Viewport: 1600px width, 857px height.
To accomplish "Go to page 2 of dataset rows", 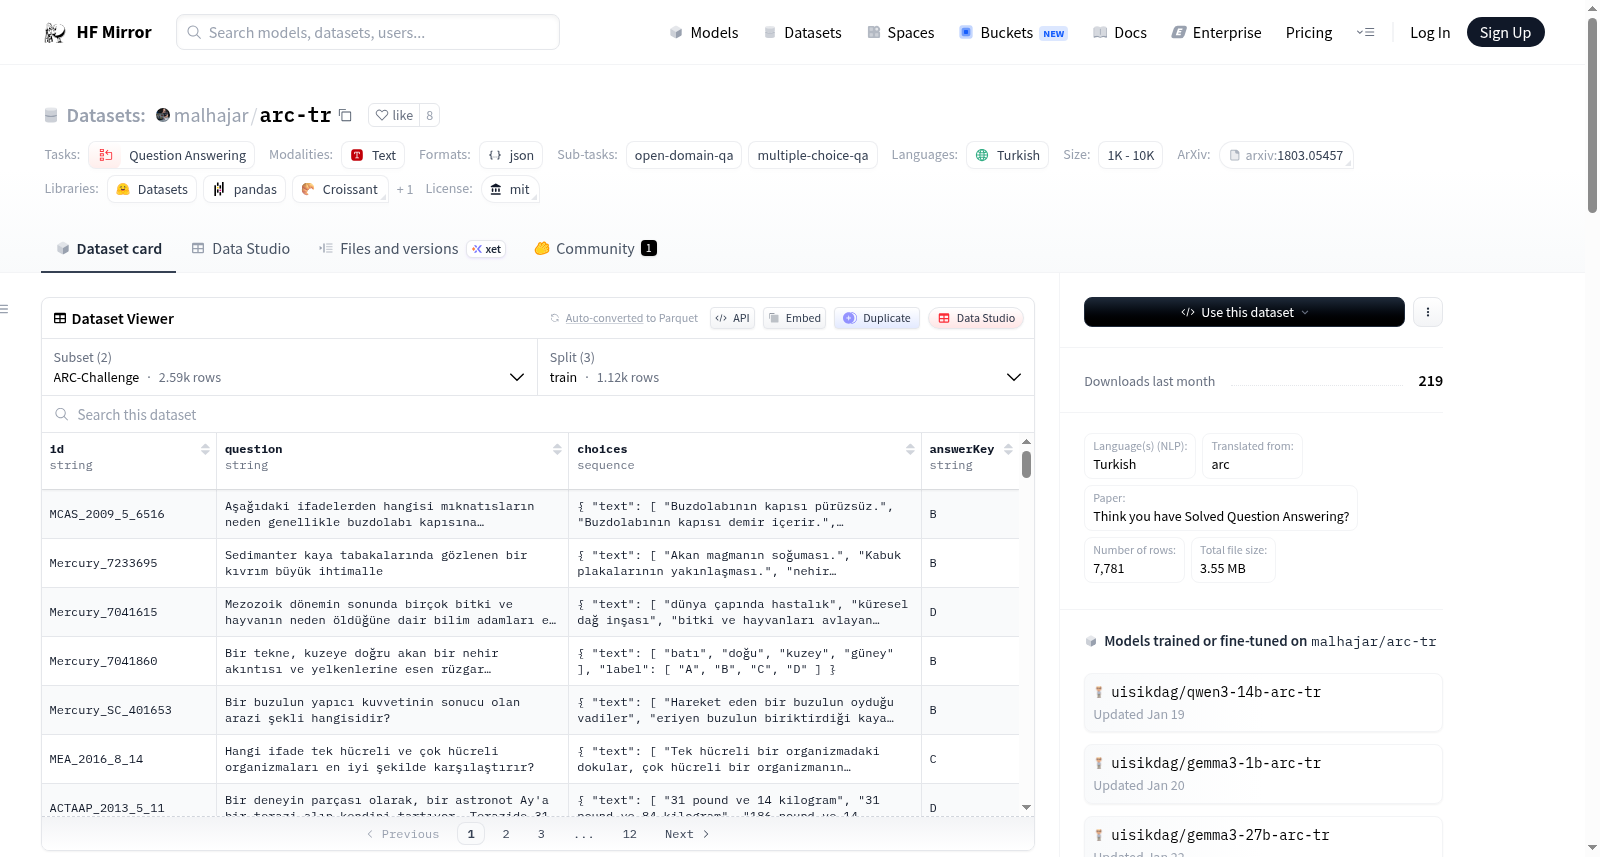I will (506, 834).
